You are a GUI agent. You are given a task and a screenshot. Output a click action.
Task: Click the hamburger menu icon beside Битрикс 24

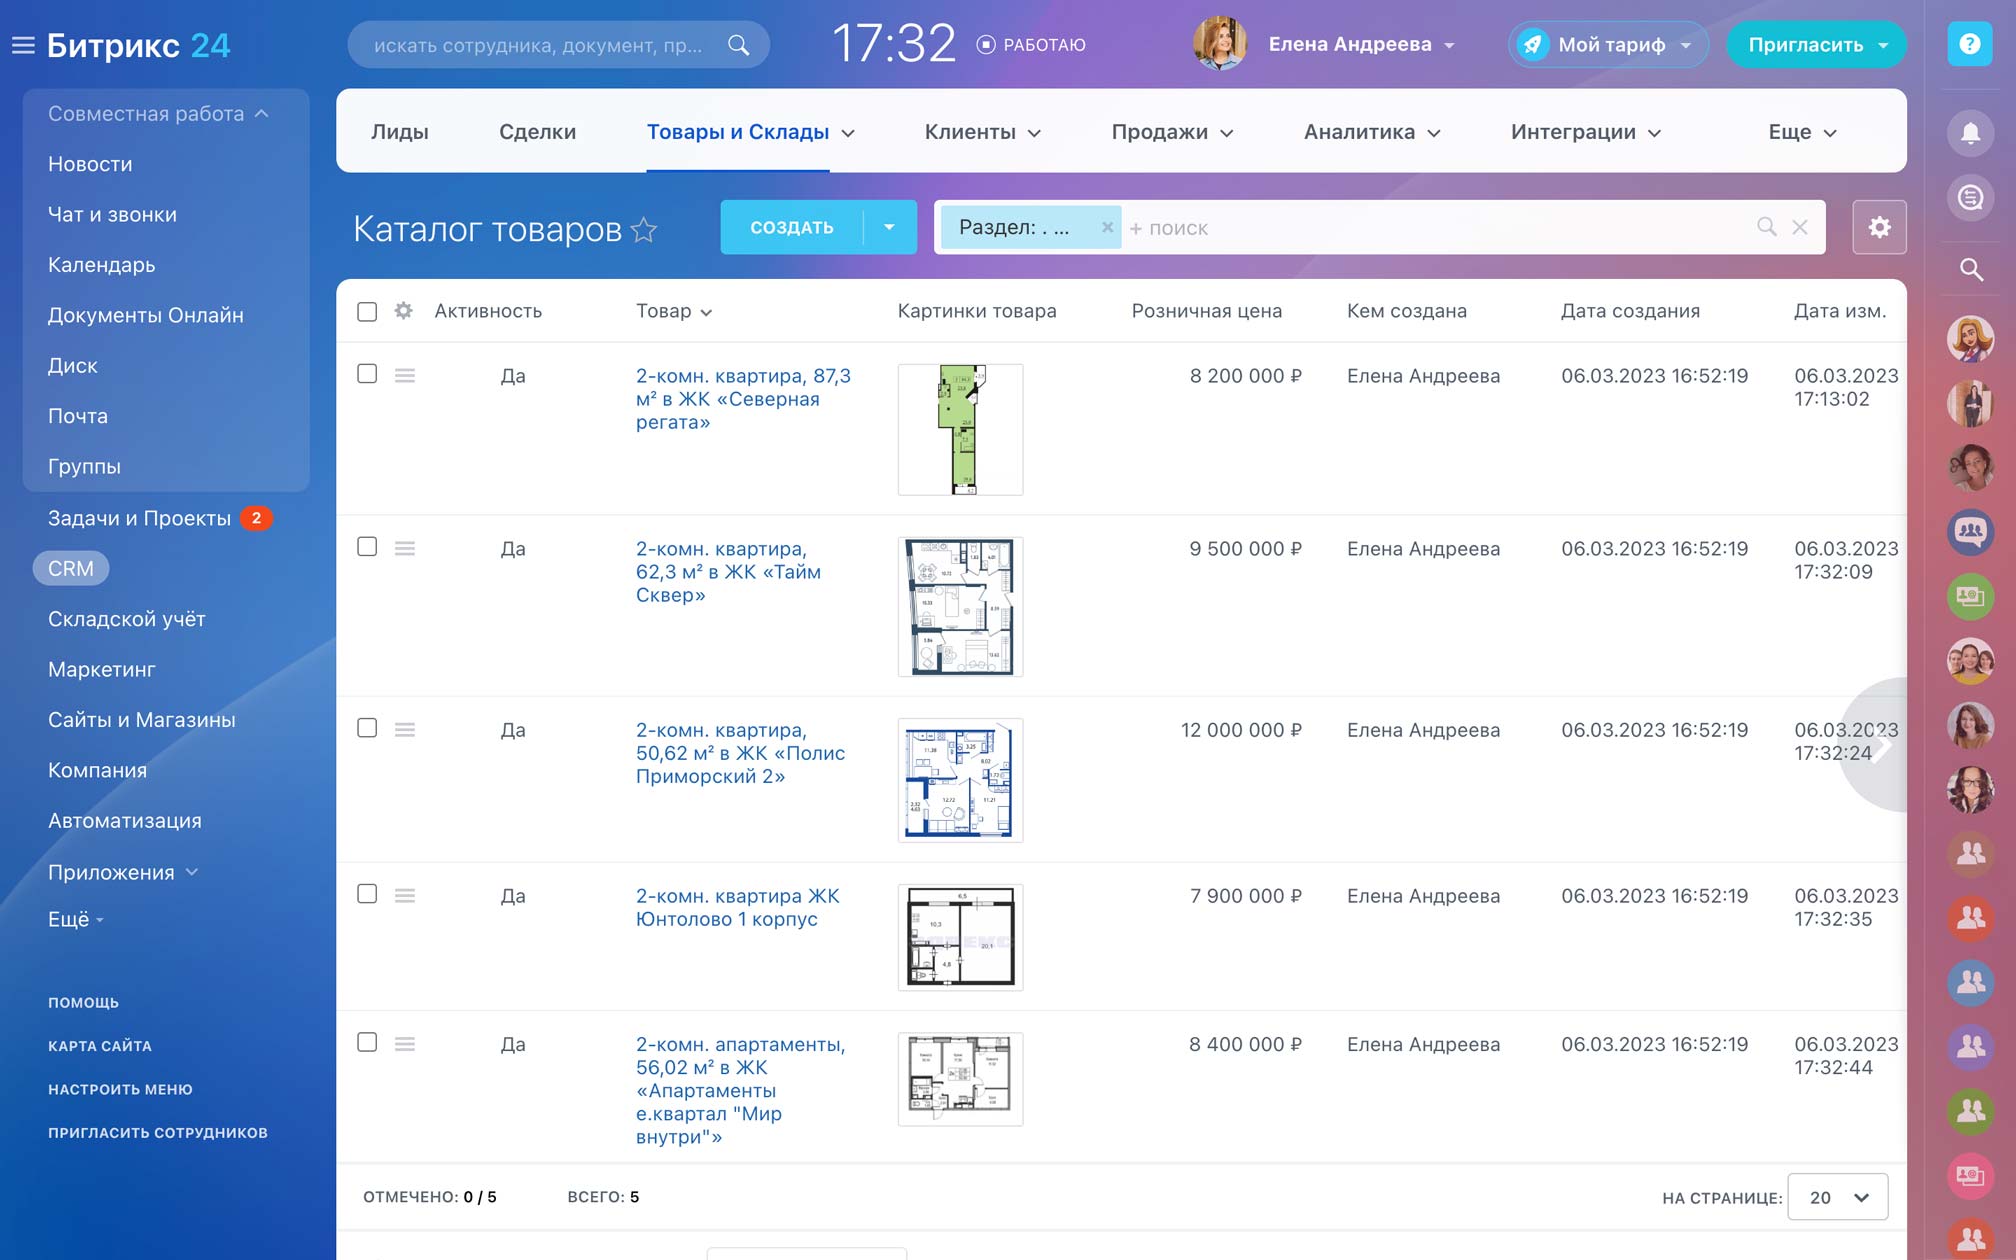pyautogui.click(x=23, y=45)
